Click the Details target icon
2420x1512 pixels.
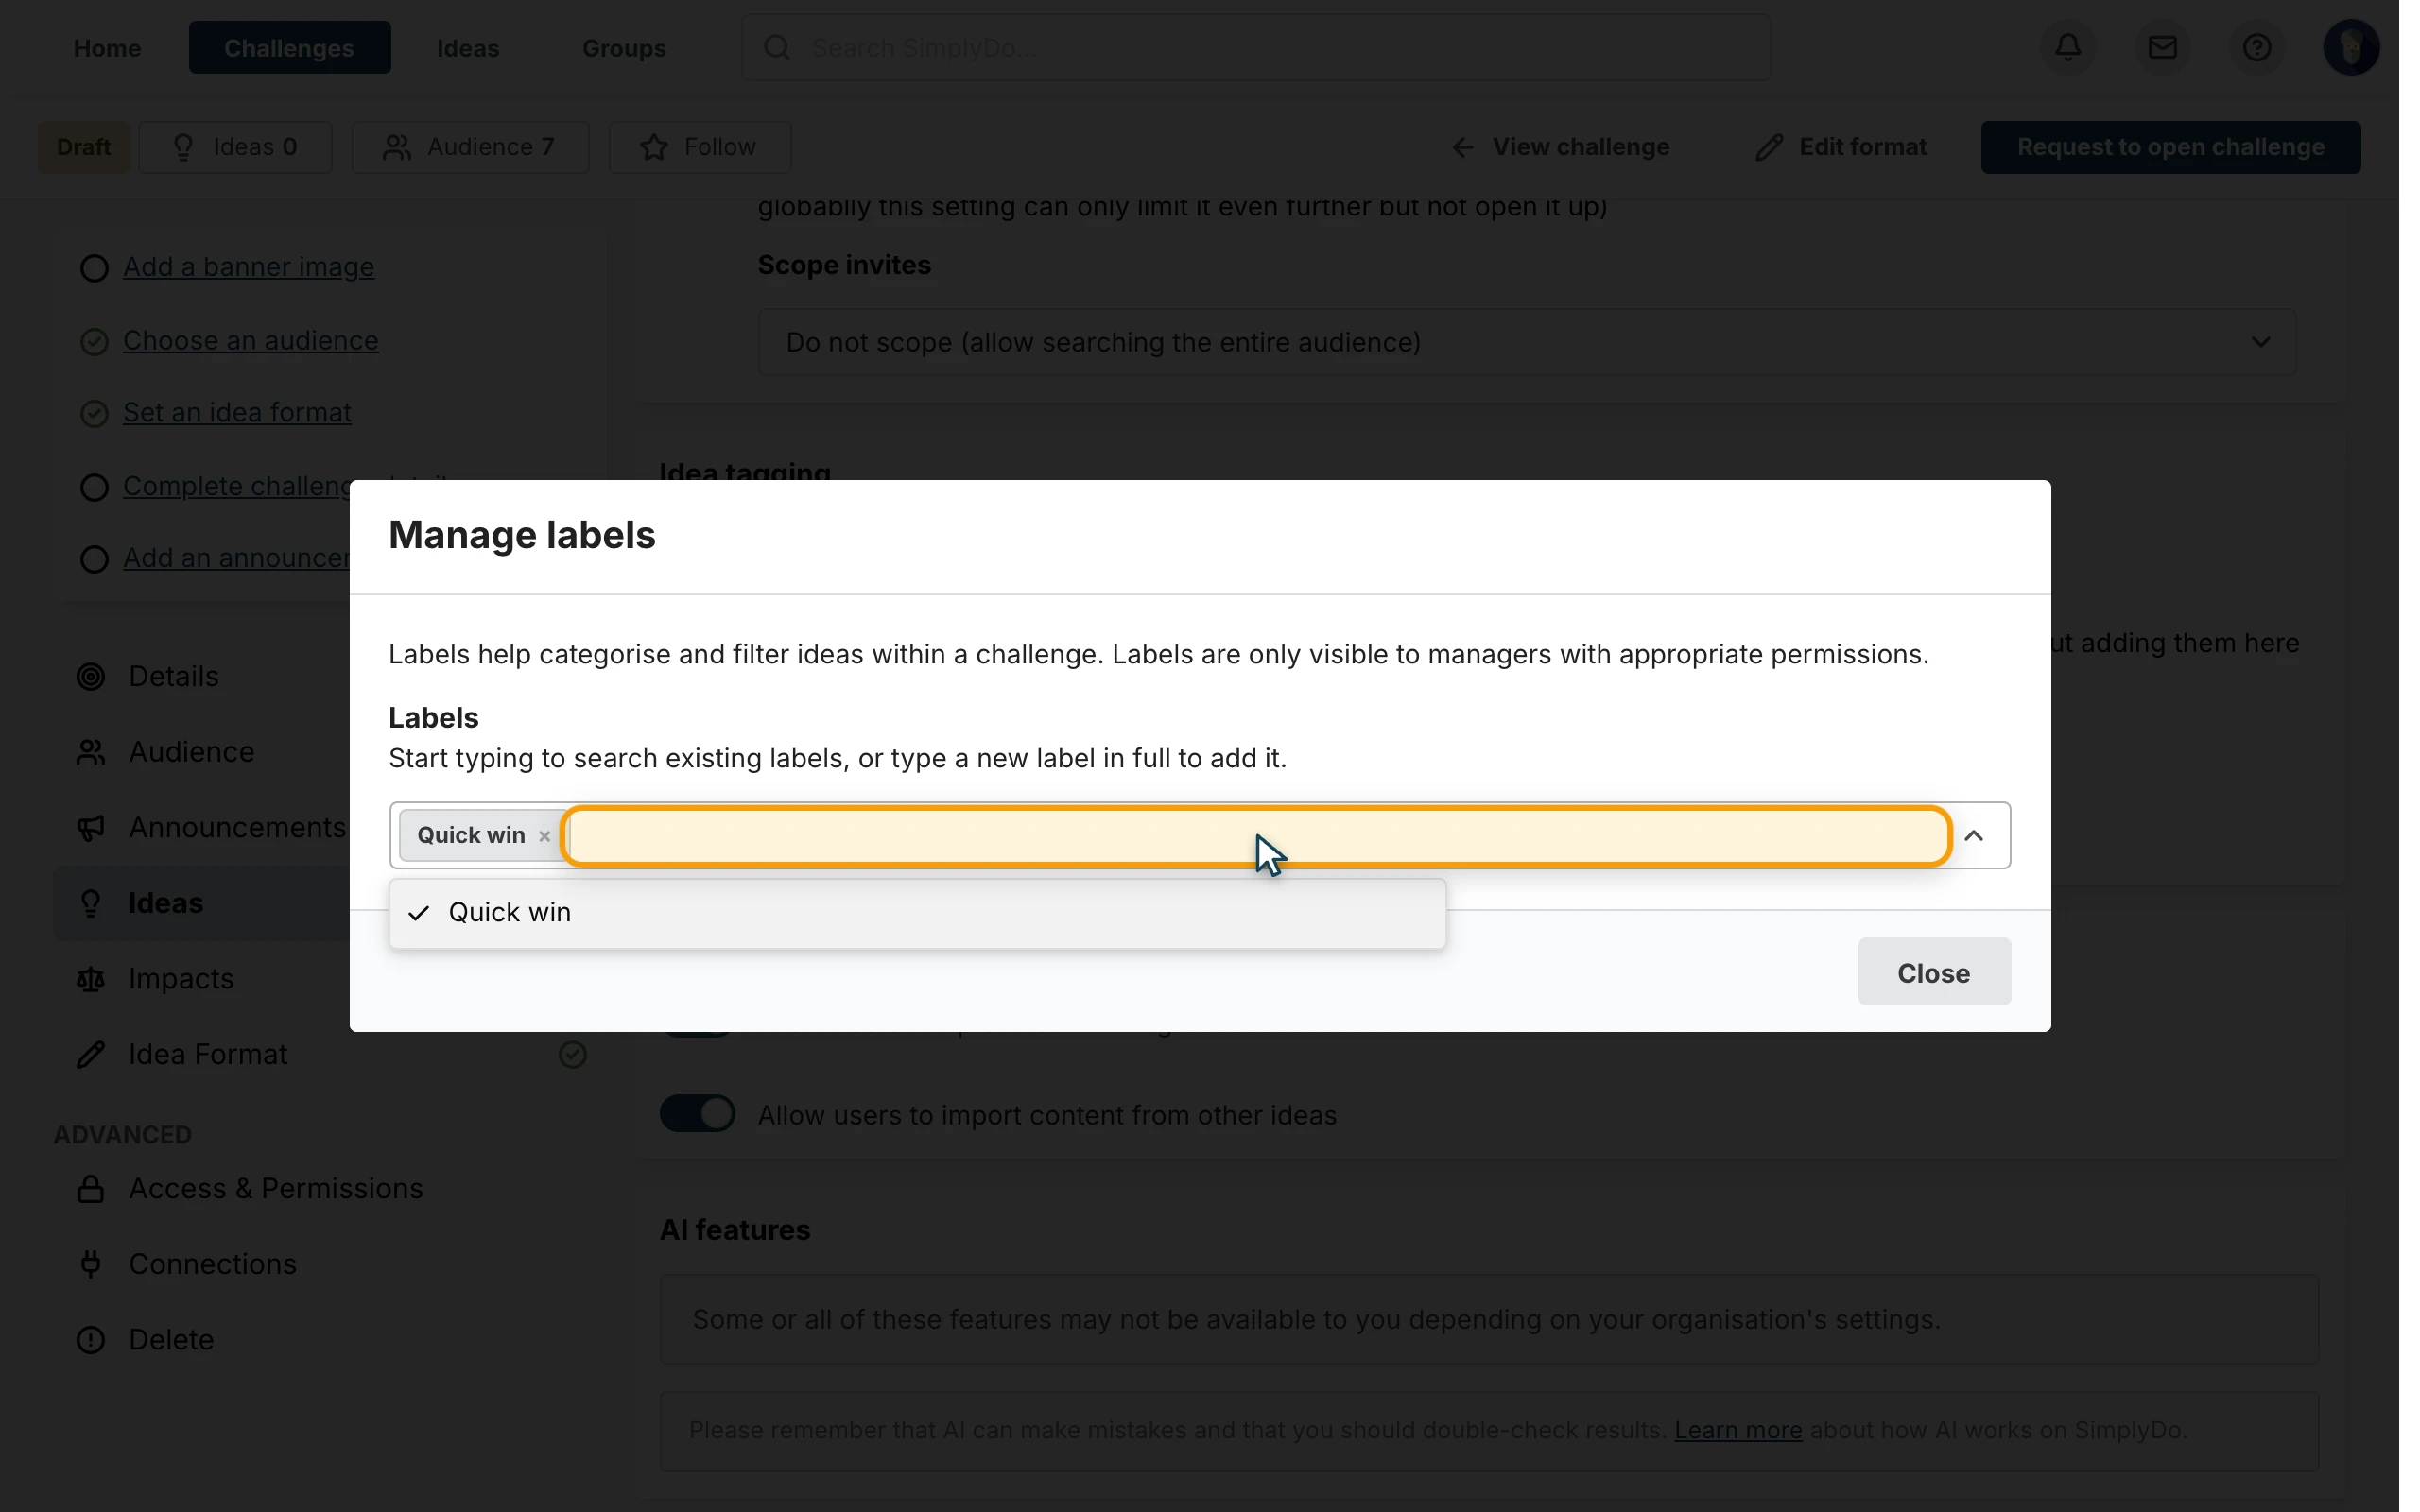point(91,677)
